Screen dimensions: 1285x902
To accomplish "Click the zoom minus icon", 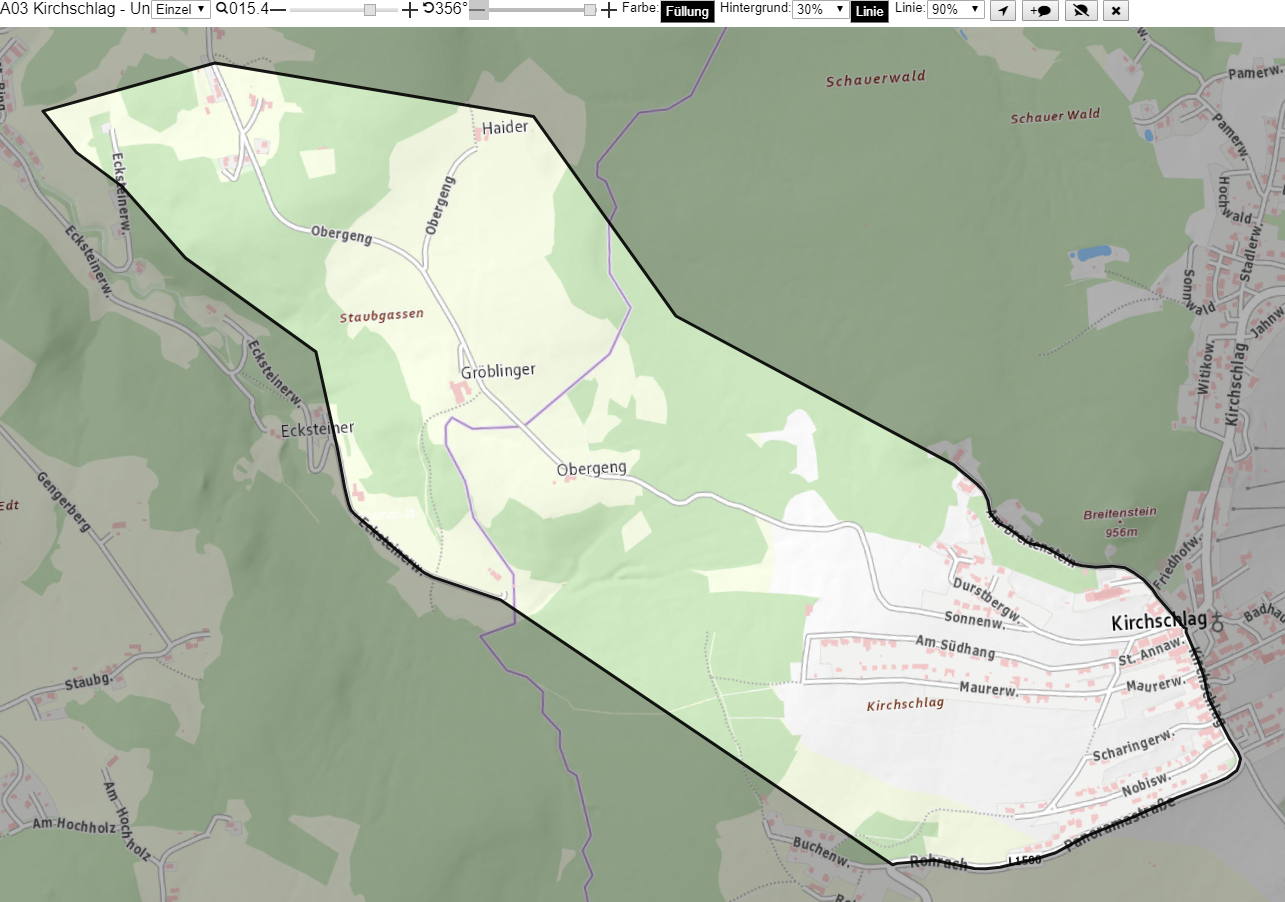I will tap(278, 10).
